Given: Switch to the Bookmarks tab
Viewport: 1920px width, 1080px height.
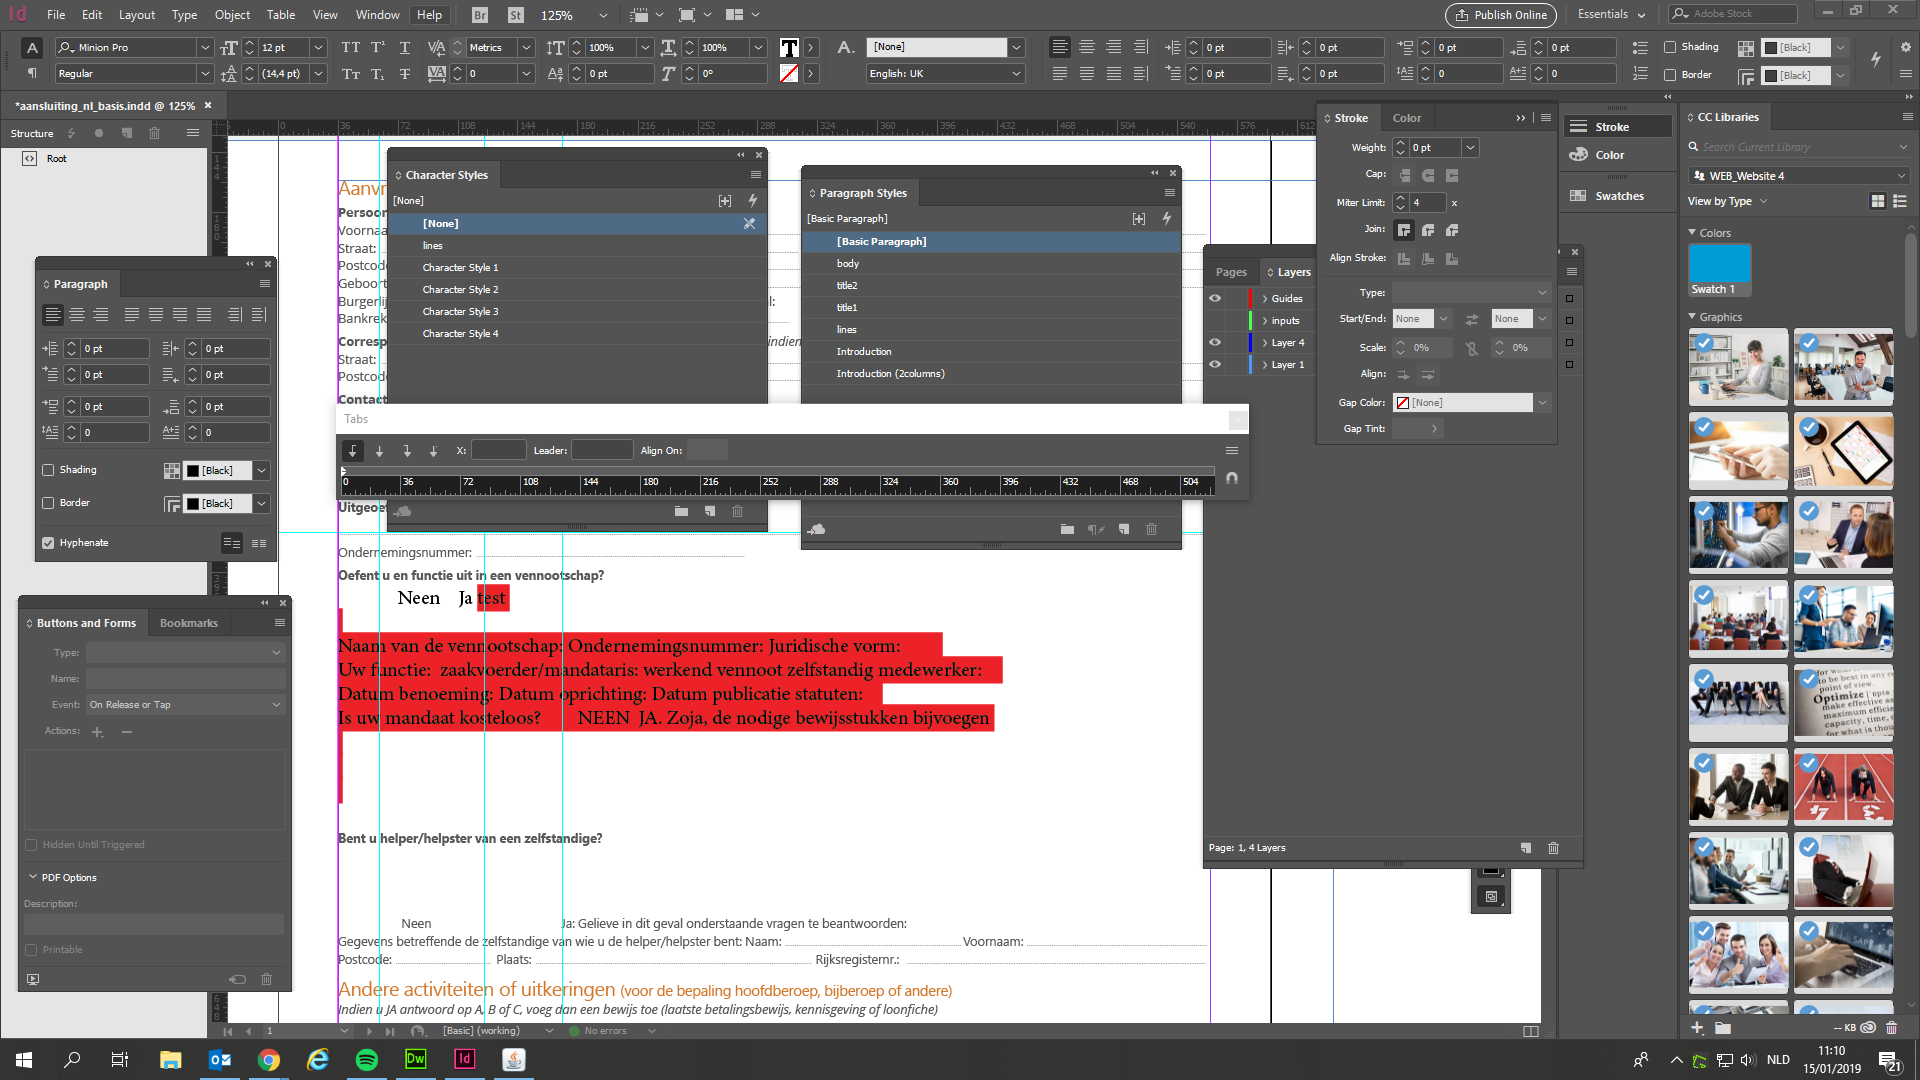Looking at the screenshot, I should [x=188, y=623].
